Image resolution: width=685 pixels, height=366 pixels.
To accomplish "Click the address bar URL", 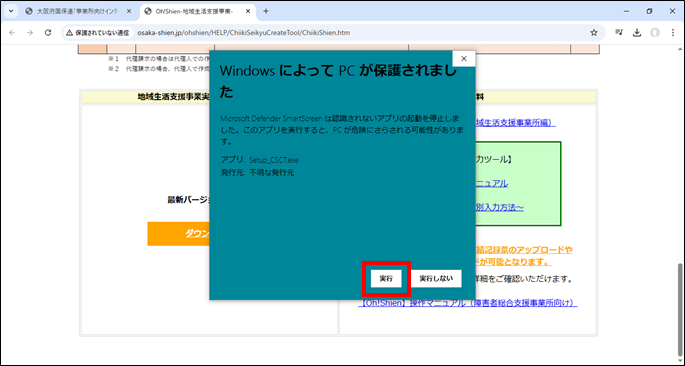I will pos(243,33).
